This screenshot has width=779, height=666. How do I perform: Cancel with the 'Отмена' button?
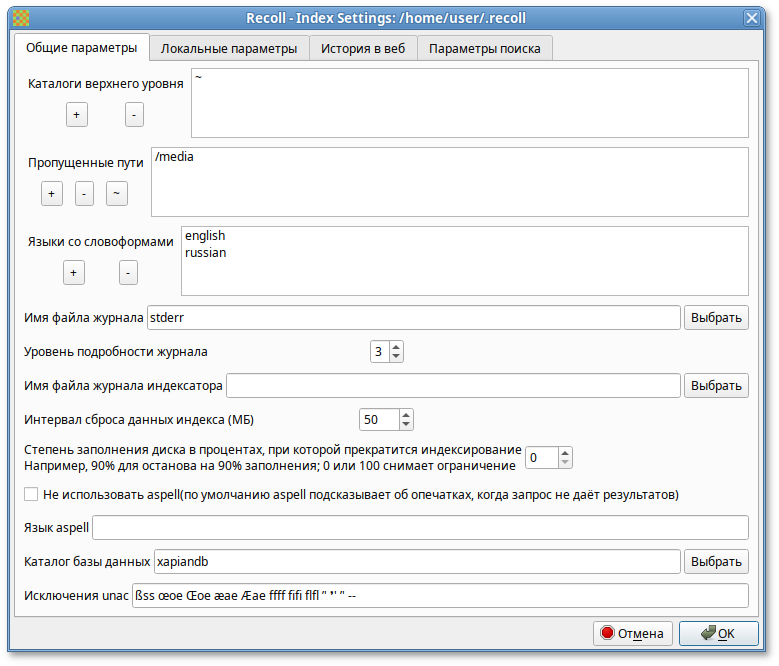tap(632, 633)
